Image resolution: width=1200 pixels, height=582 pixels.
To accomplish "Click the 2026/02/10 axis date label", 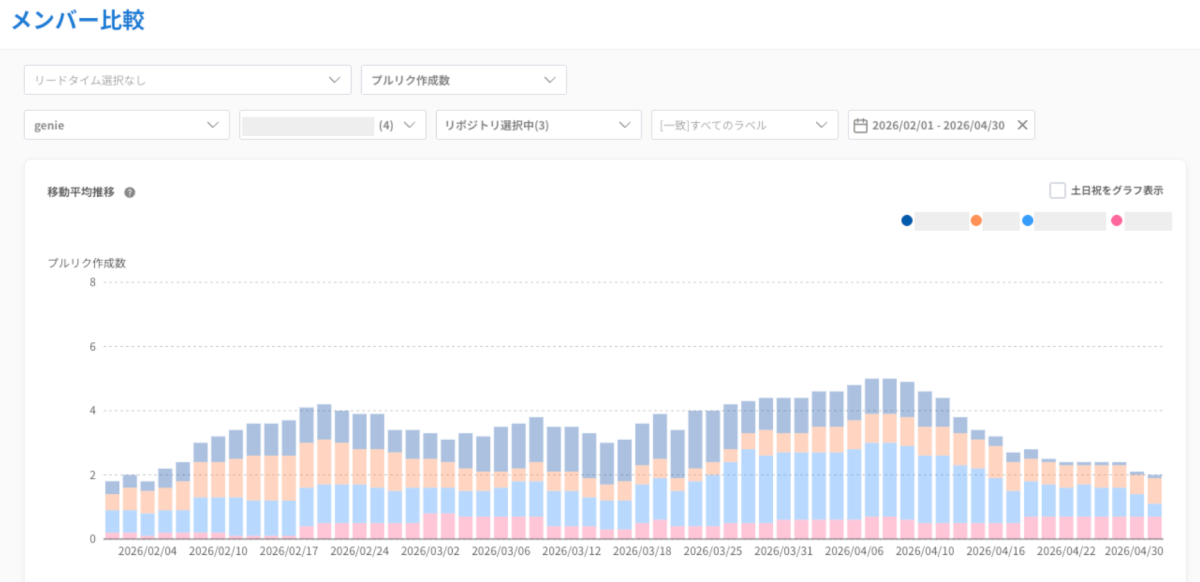I will point(219,551).
